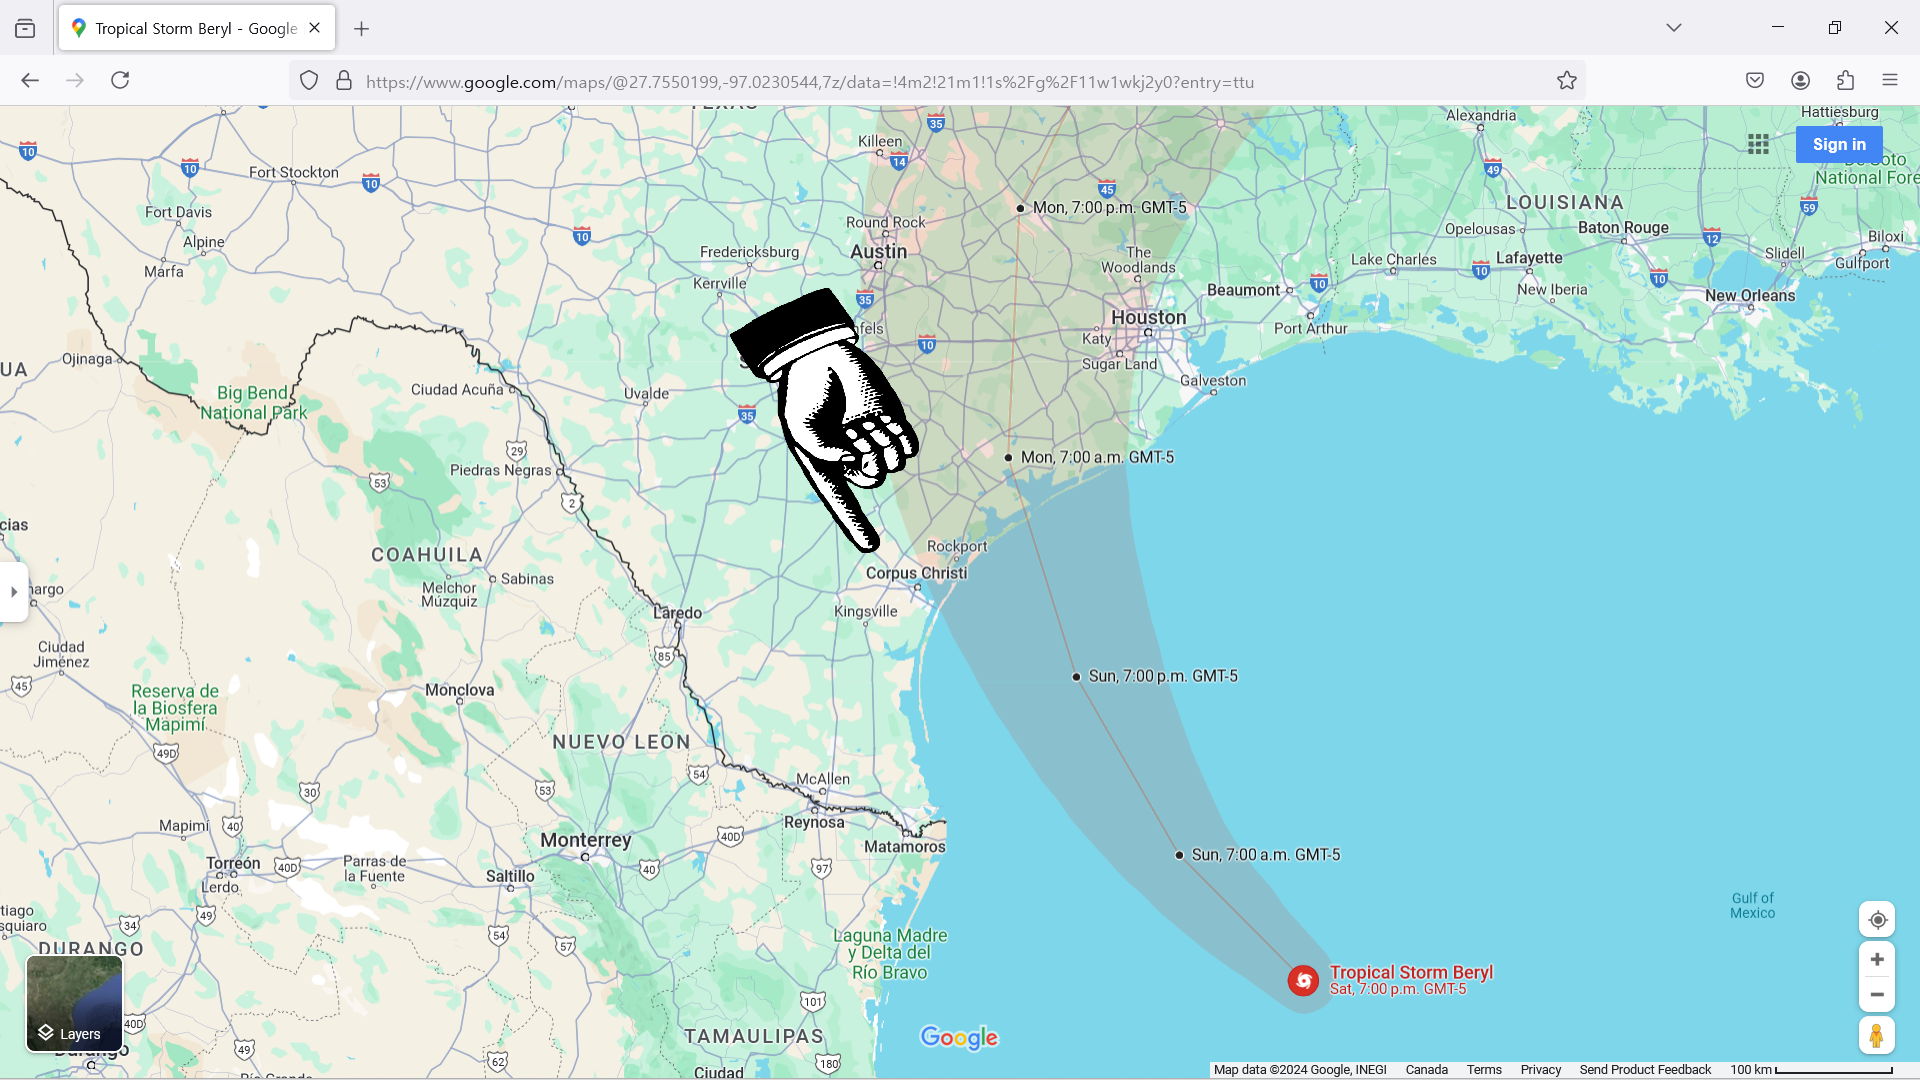1920x1080 pixels.
Task: Click the Reynosa city label
Action: [x=814, y=823]
